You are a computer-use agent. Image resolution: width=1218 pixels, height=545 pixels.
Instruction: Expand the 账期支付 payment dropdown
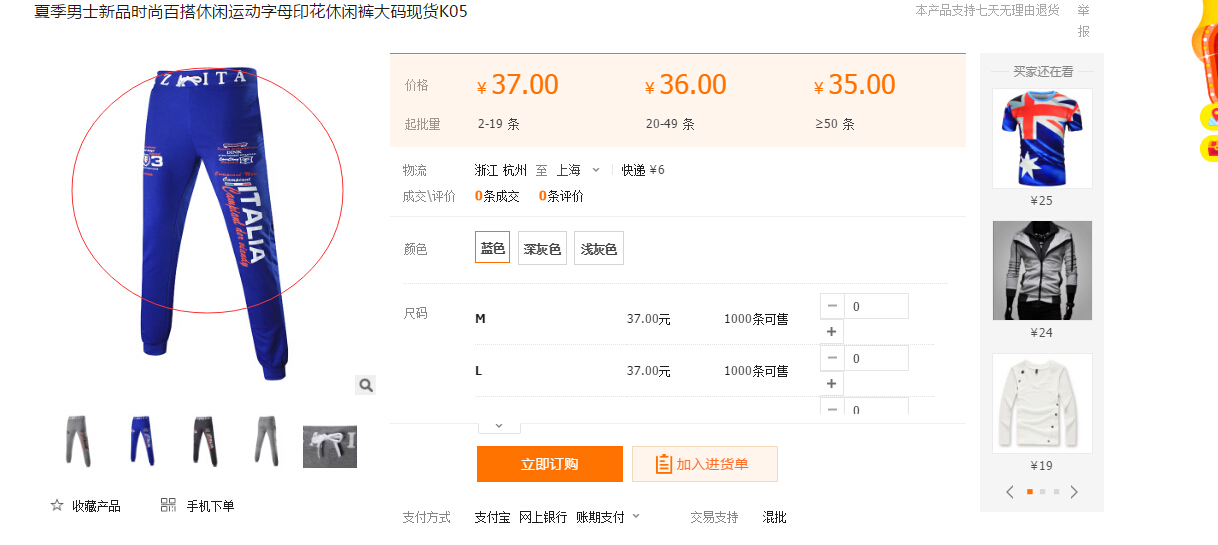coord(636,517)
